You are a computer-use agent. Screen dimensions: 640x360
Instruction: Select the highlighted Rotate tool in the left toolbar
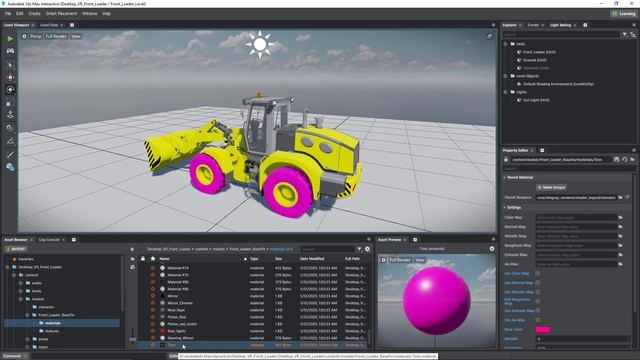[10, 90]
